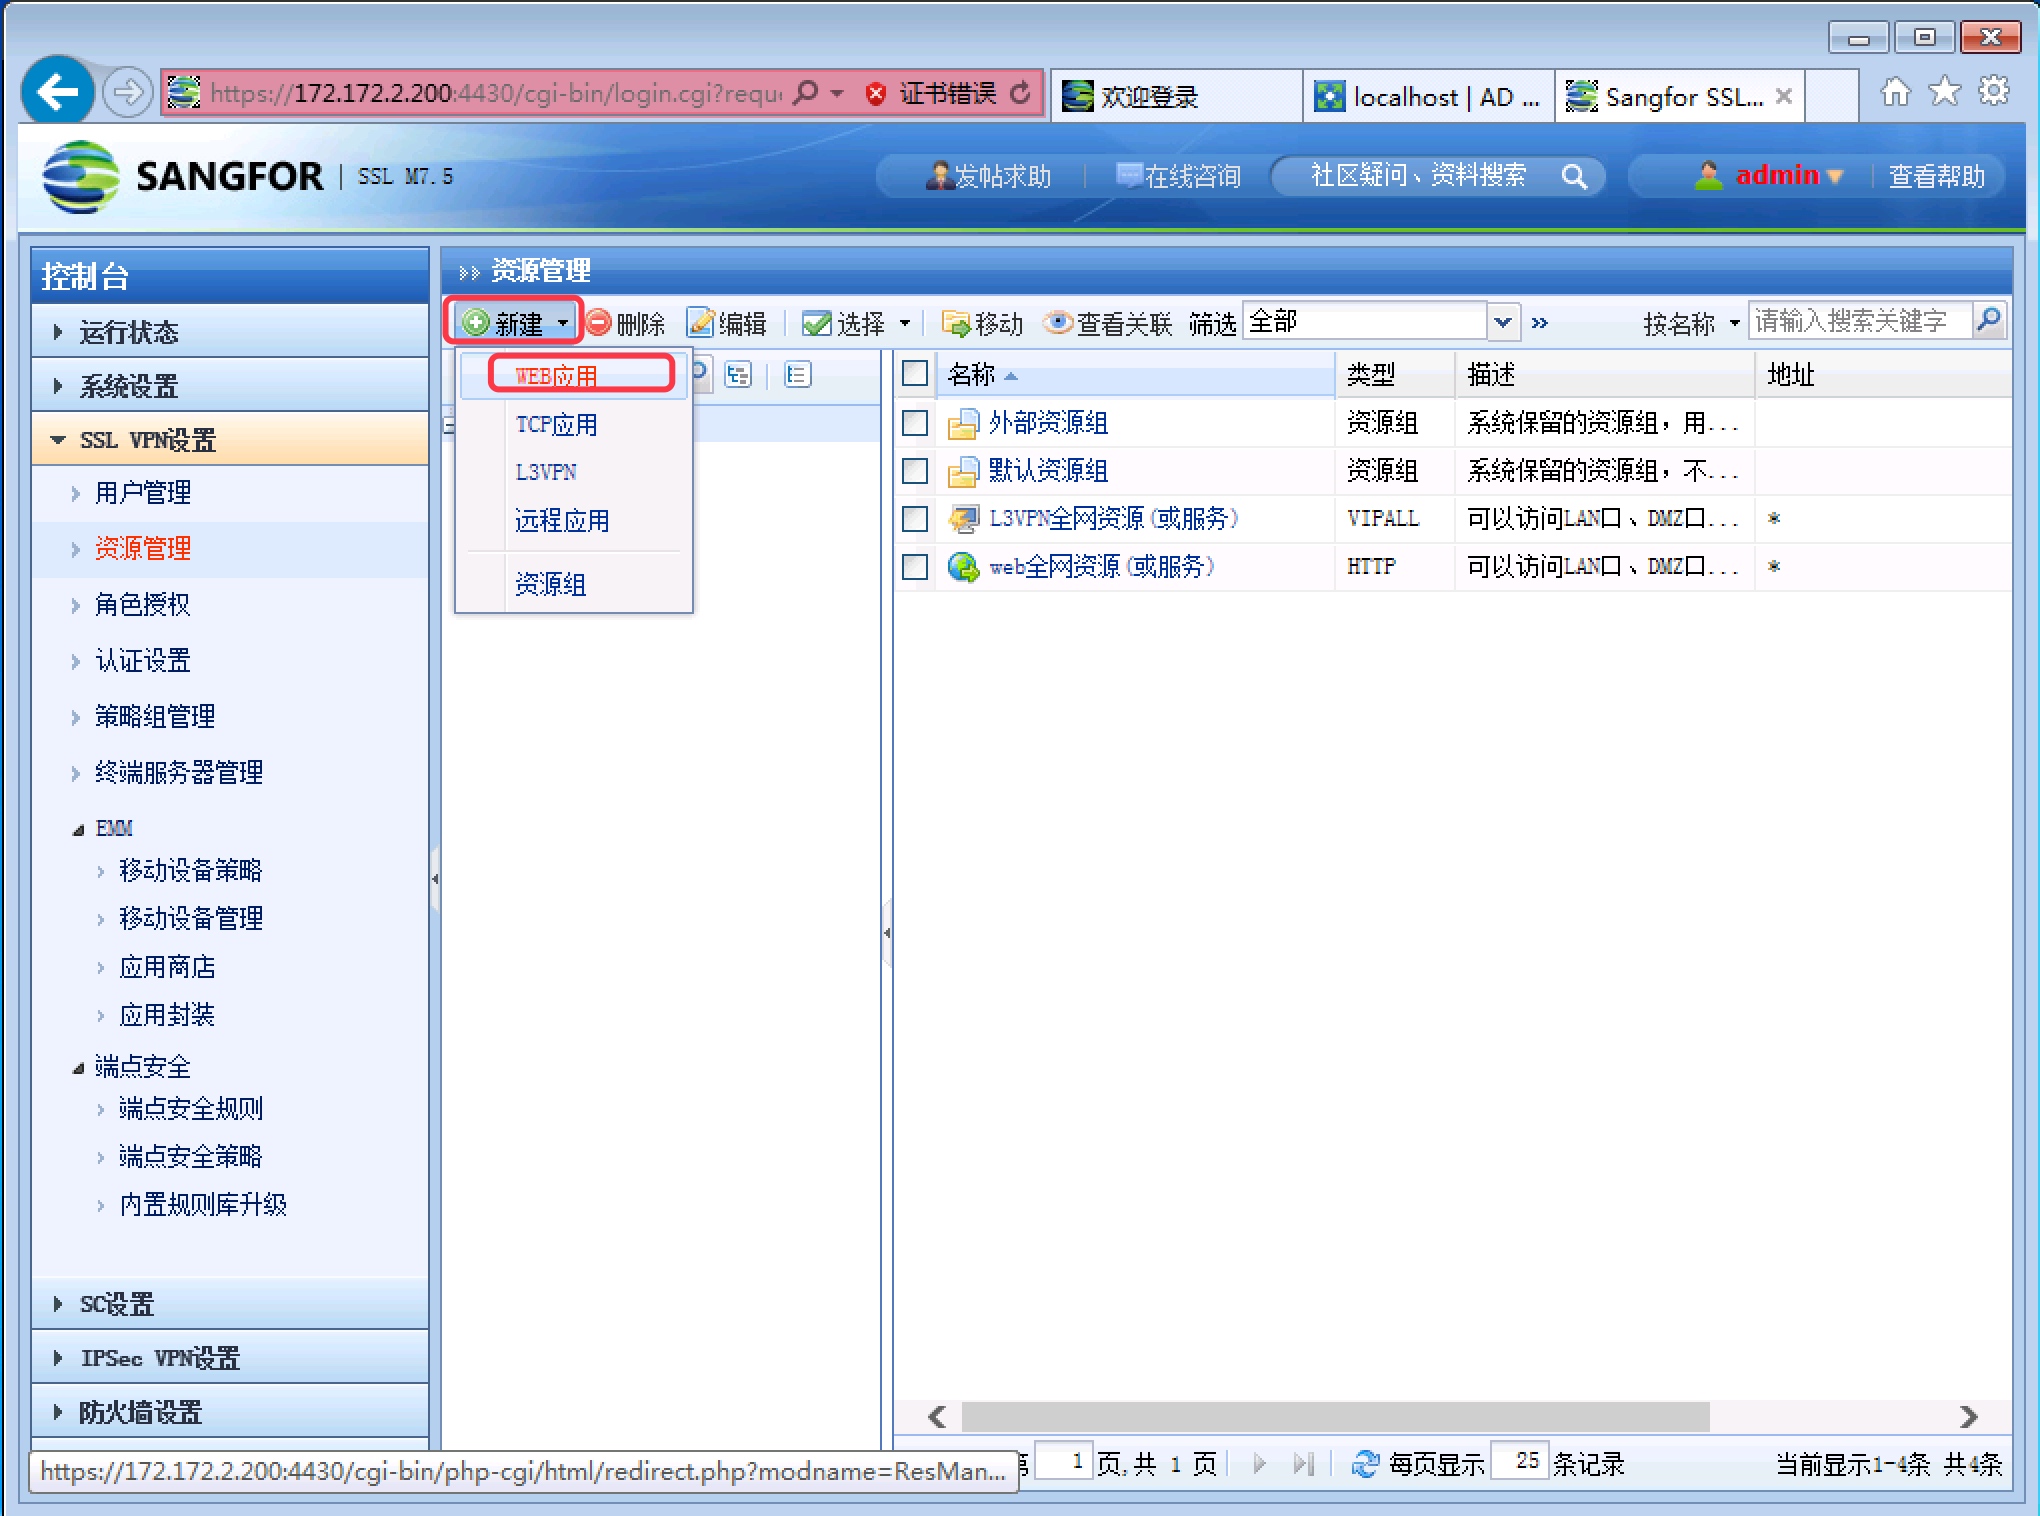Click the browser home icon
This screenshot has width=2040, height=1516.
[x=1894, y=92]
